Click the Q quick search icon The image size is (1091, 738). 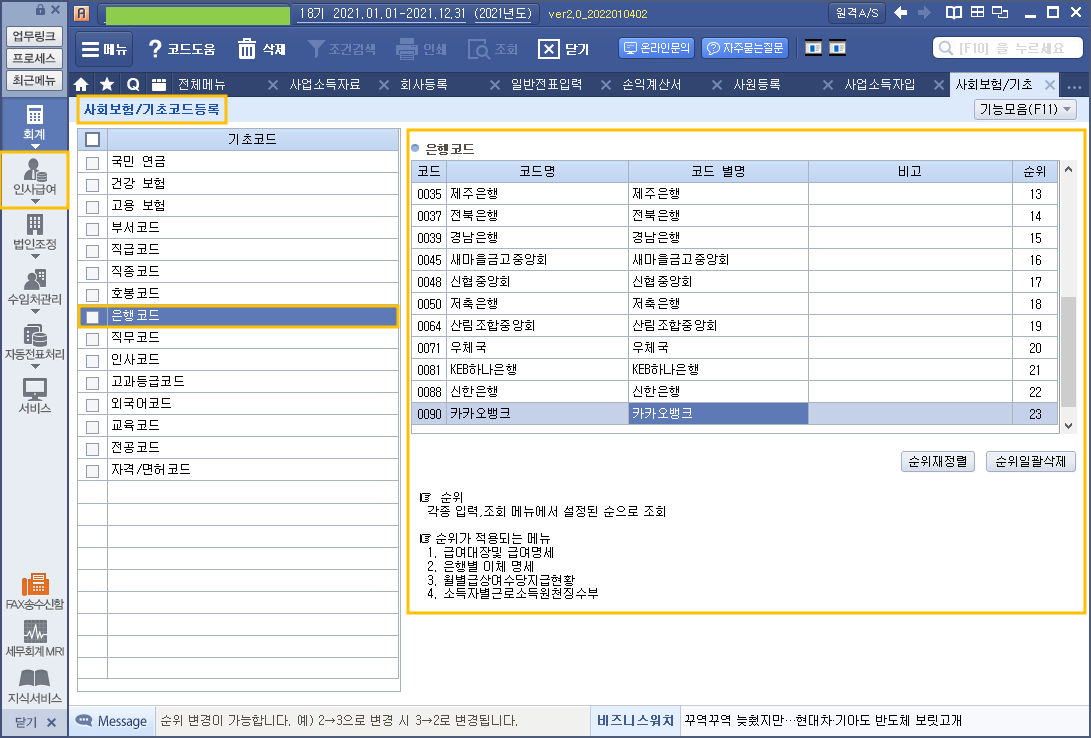click(133, 85)
